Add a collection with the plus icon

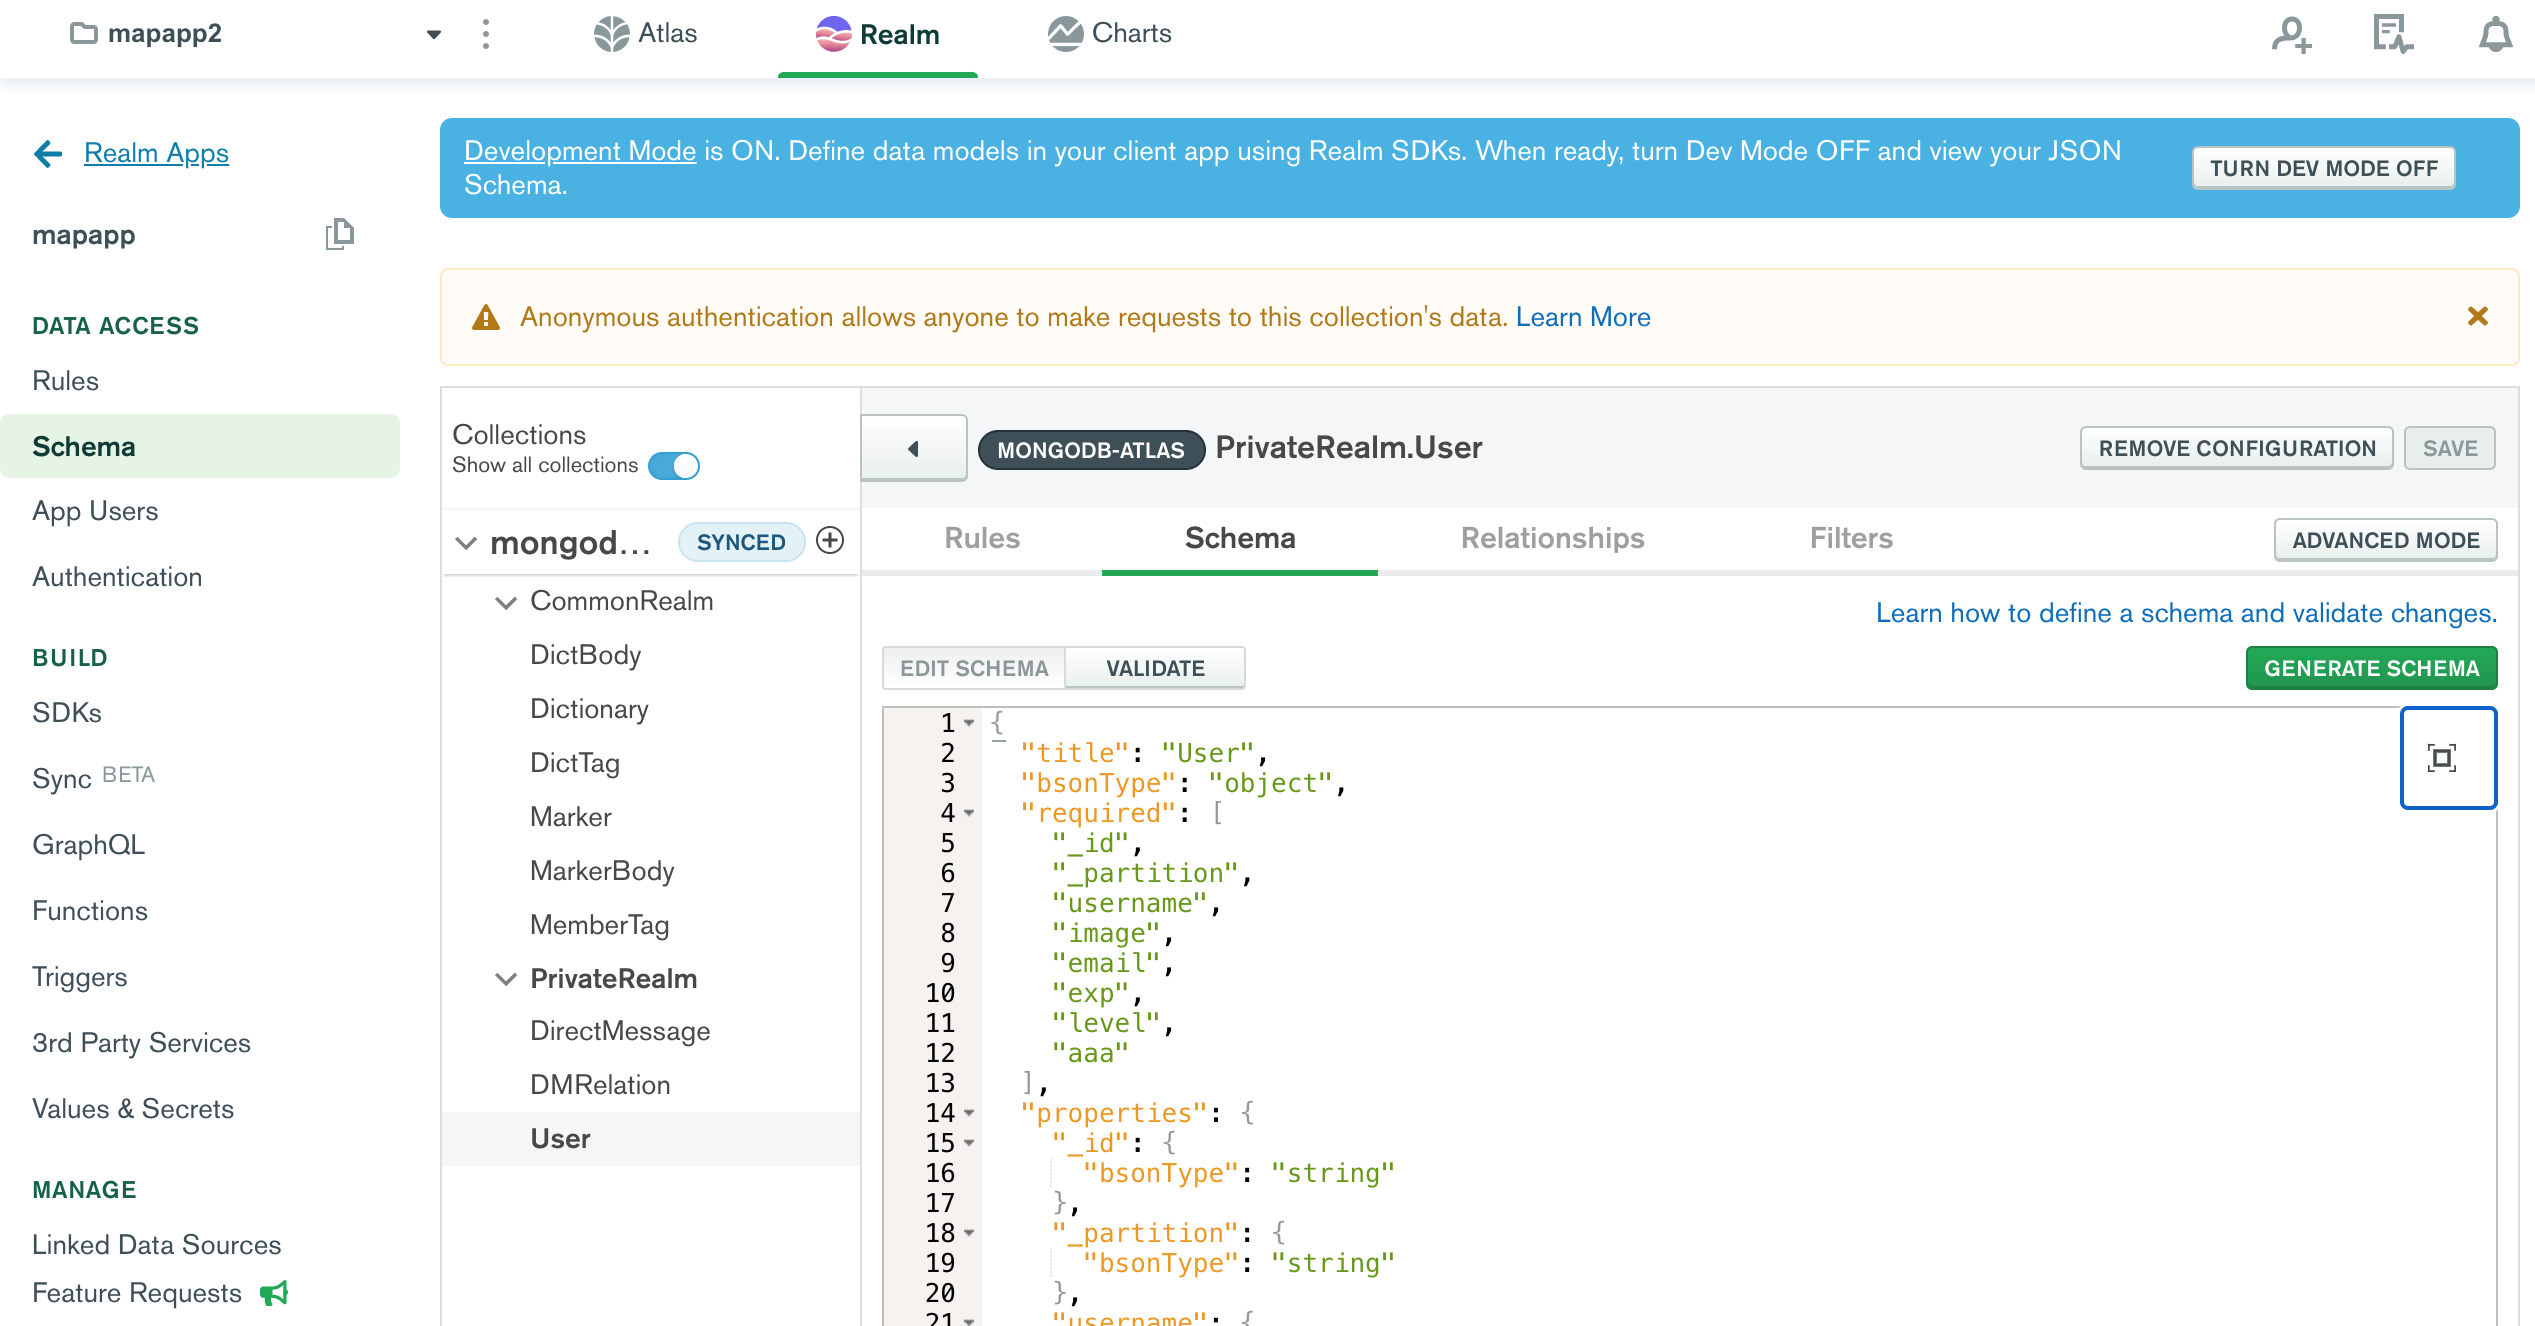[x=829, y=541]
